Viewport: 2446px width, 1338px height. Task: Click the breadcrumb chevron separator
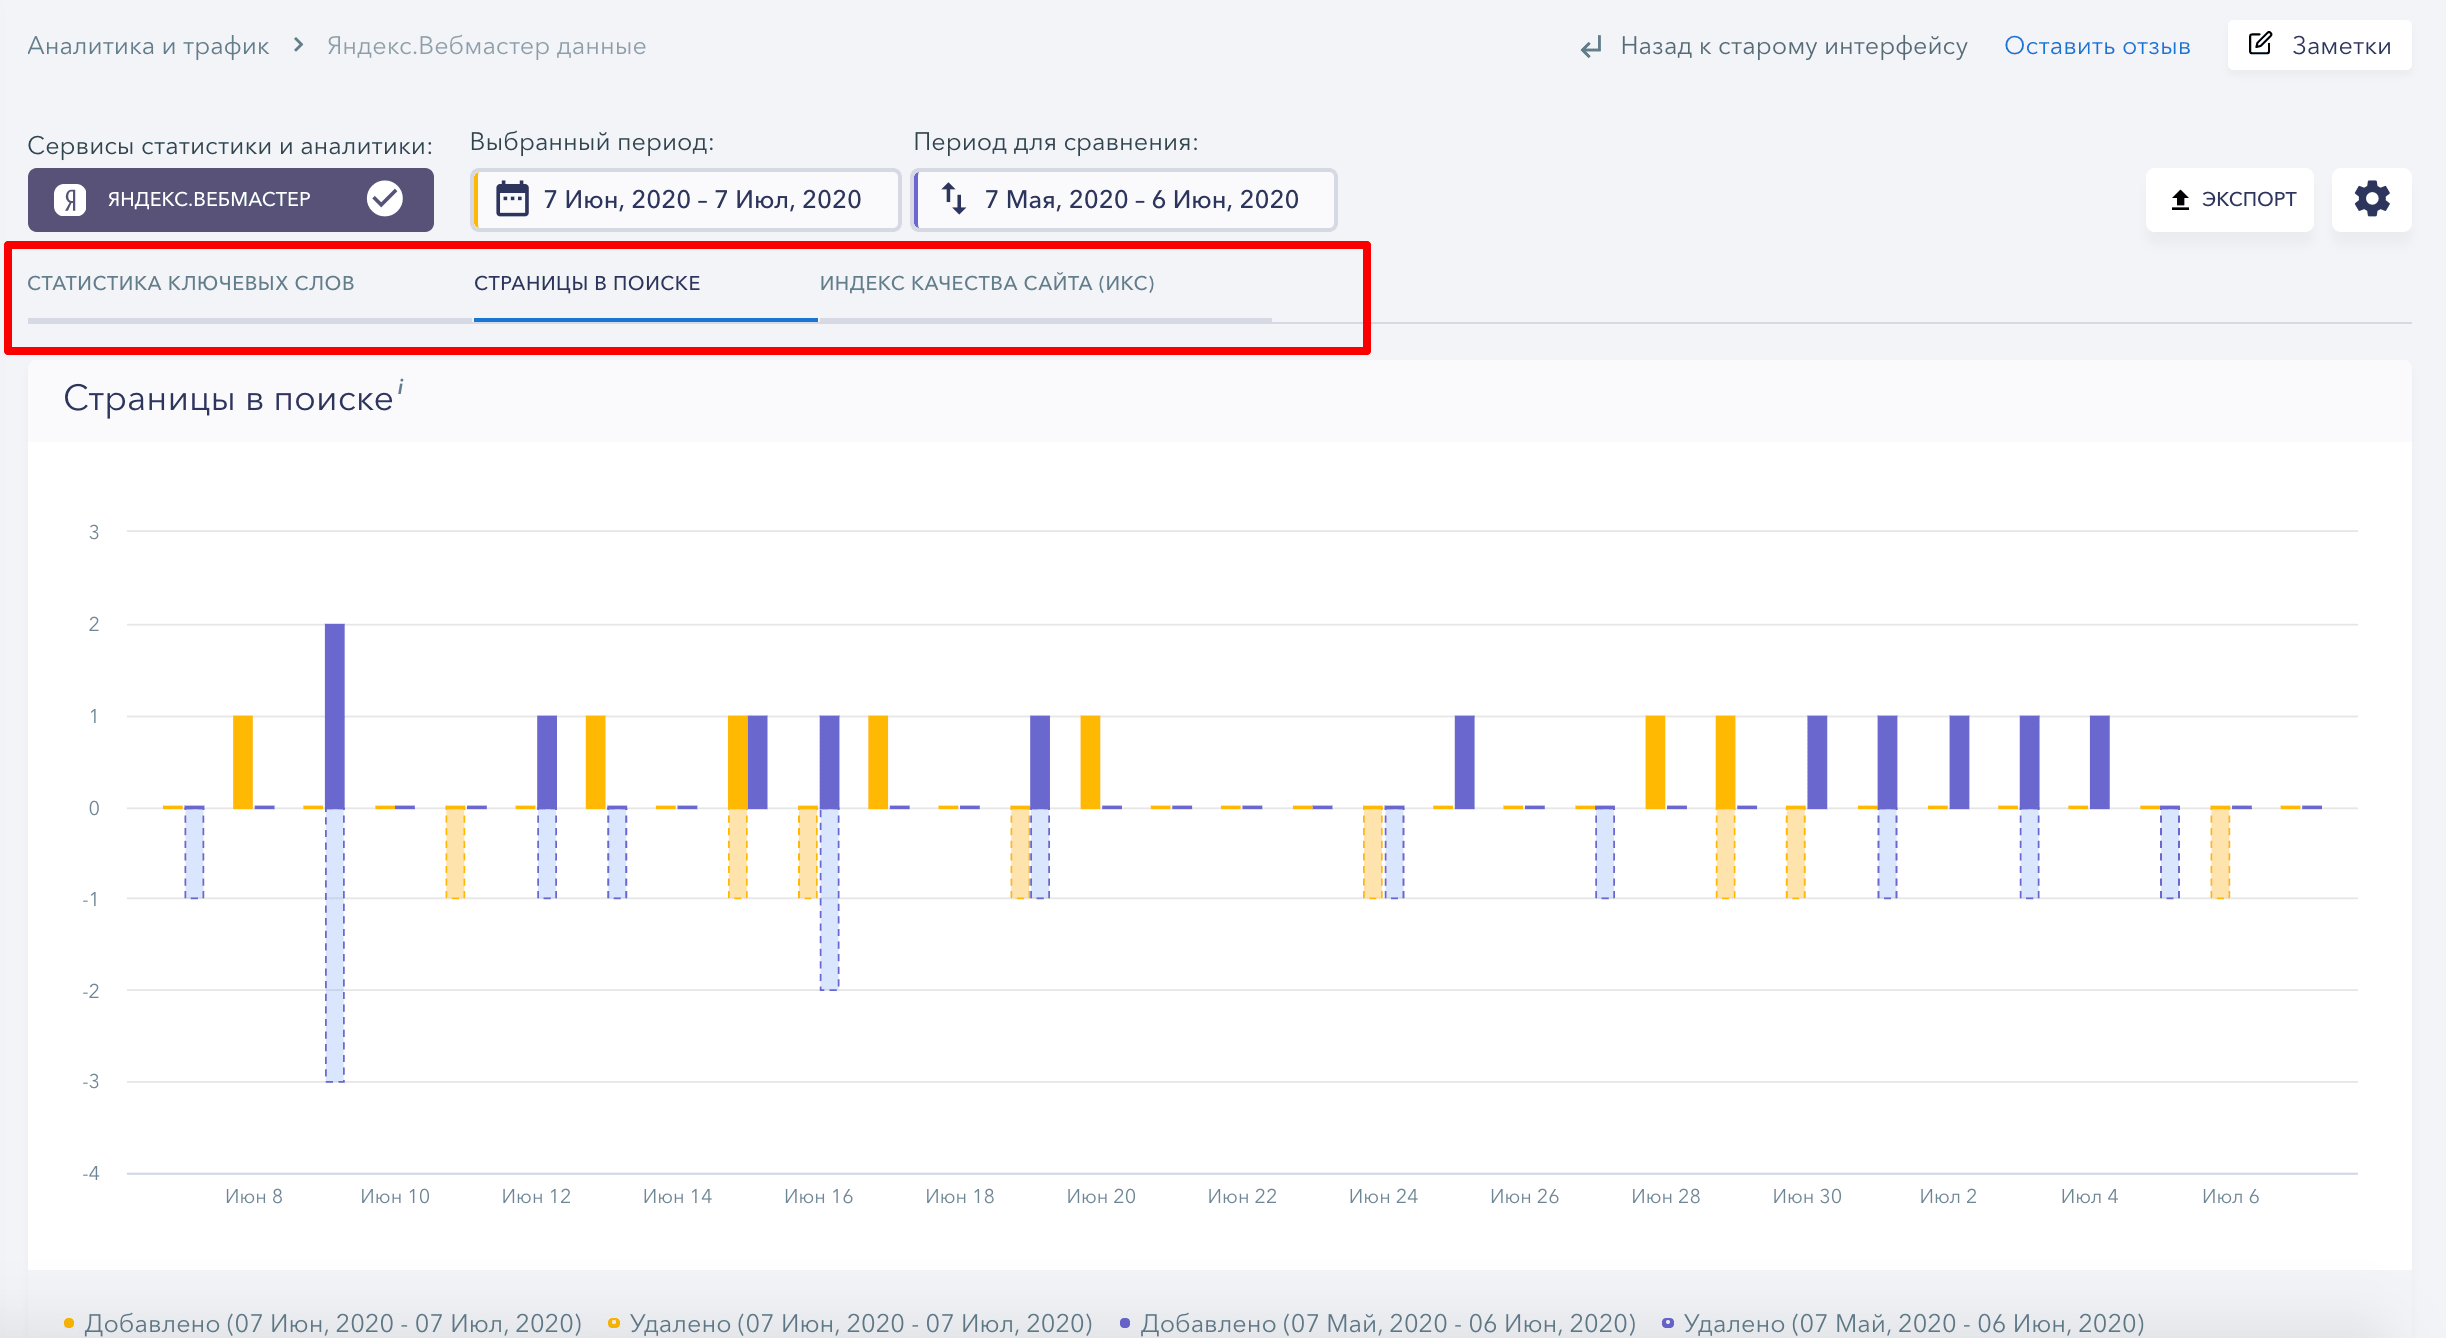point(298,45)
